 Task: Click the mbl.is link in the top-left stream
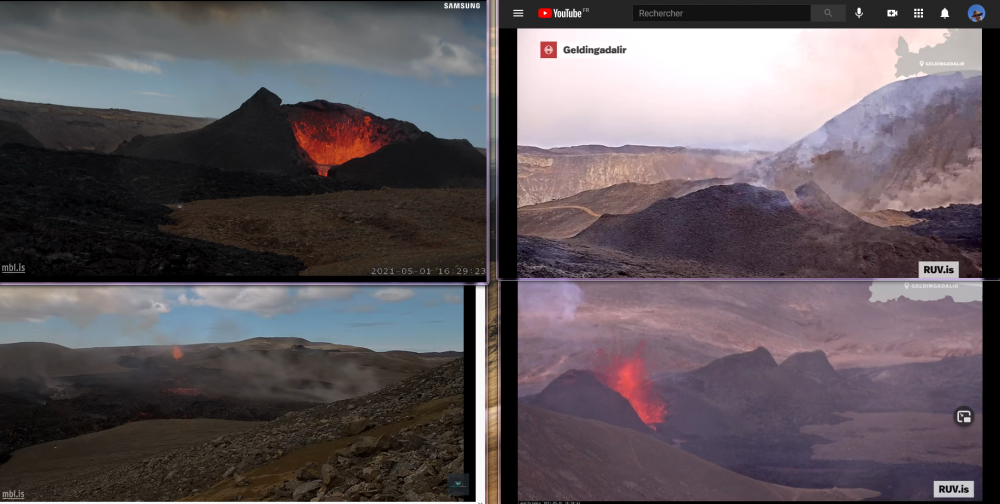click(x=13, y=267)
